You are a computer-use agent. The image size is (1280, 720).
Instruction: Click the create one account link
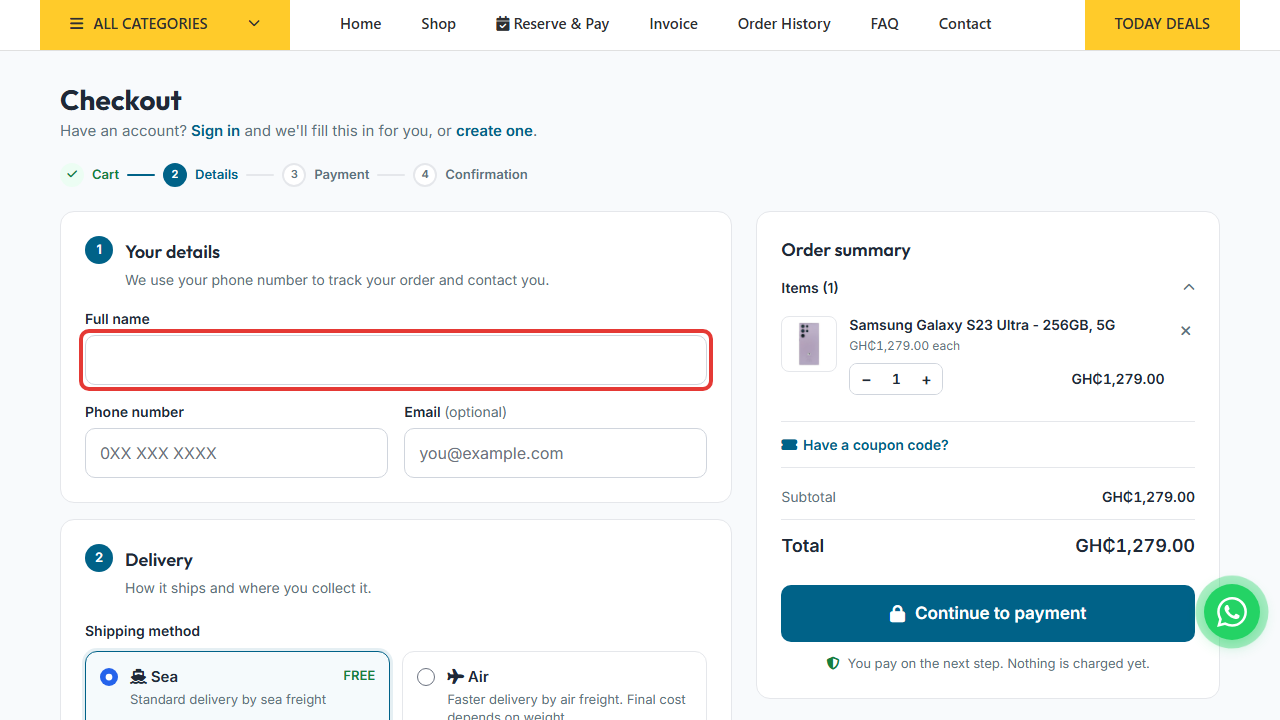pos(494,131)
